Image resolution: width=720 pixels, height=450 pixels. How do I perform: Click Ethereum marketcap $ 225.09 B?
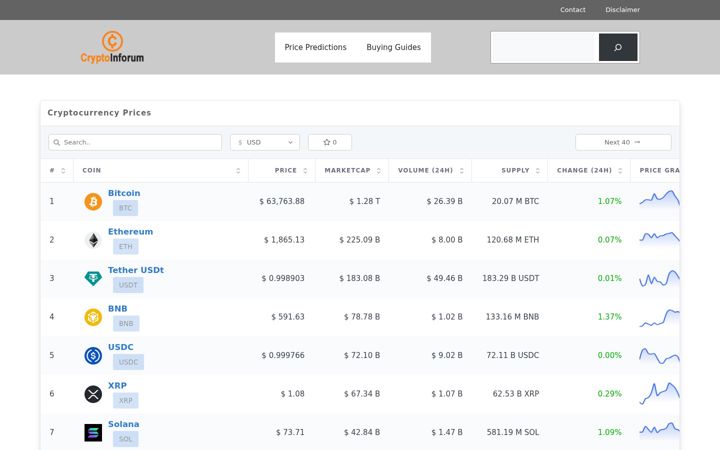(360, 240)
